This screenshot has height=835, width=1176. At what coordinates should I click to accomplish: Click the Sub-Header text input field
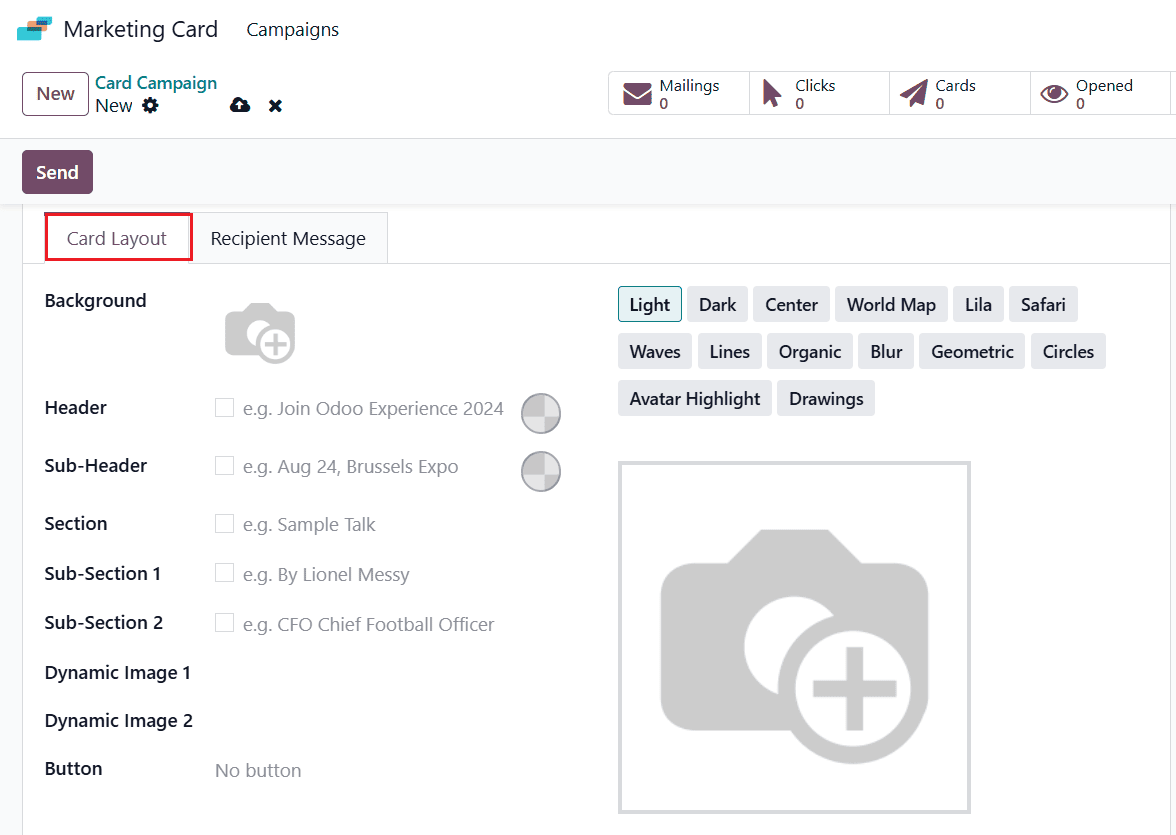click(374, 466)
